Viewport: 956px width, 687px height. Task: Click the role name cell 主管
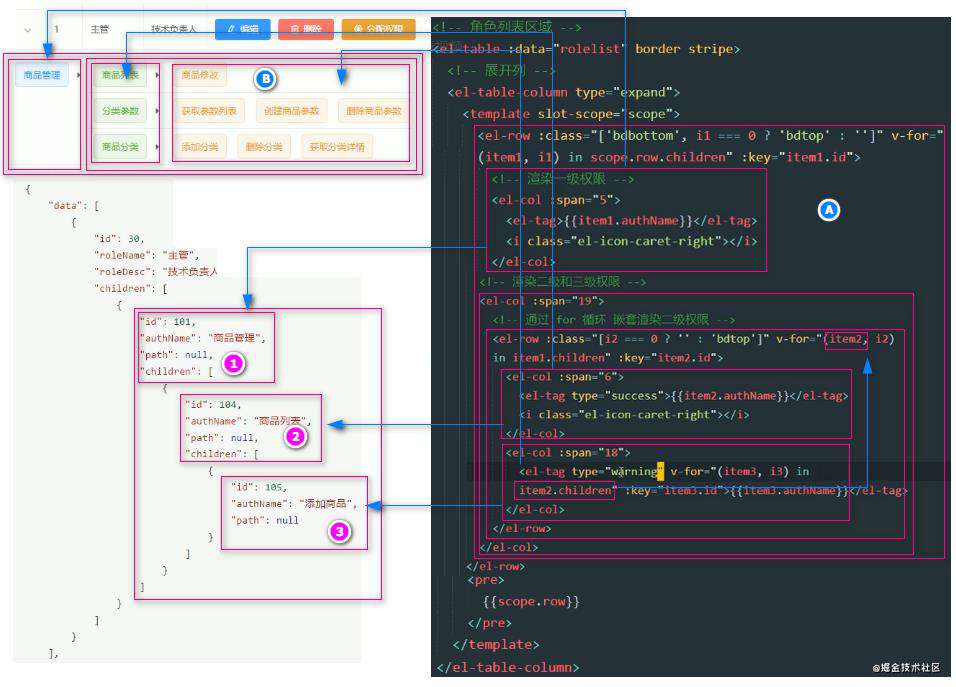click(99, 29)
